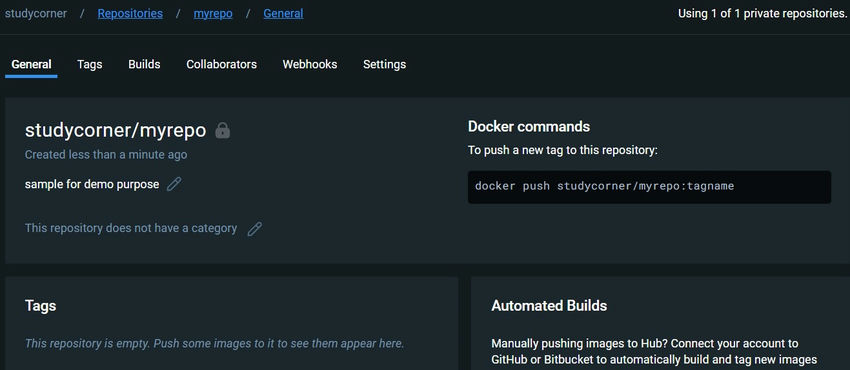Open the Tags tab
The width and height of the screenshot is (850, 370).
(90, 64)
